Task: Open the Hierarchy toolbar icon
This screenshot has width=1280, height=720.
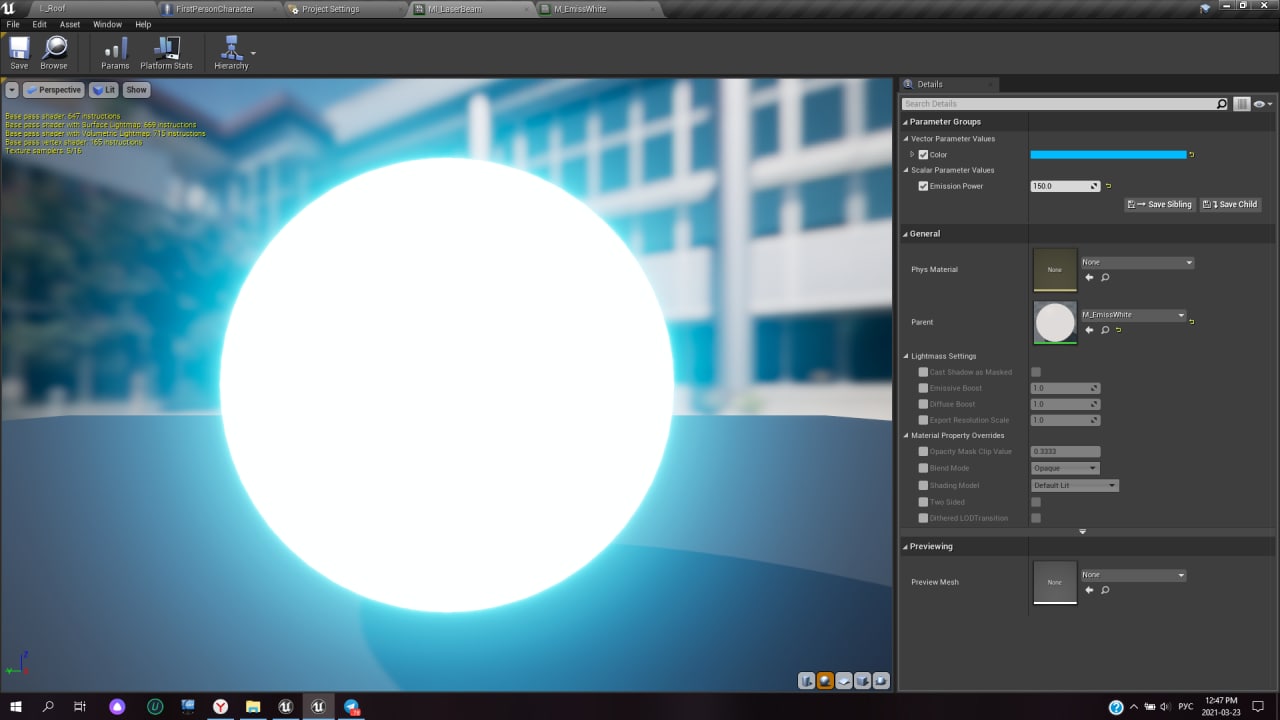Action: pos(231,53)
